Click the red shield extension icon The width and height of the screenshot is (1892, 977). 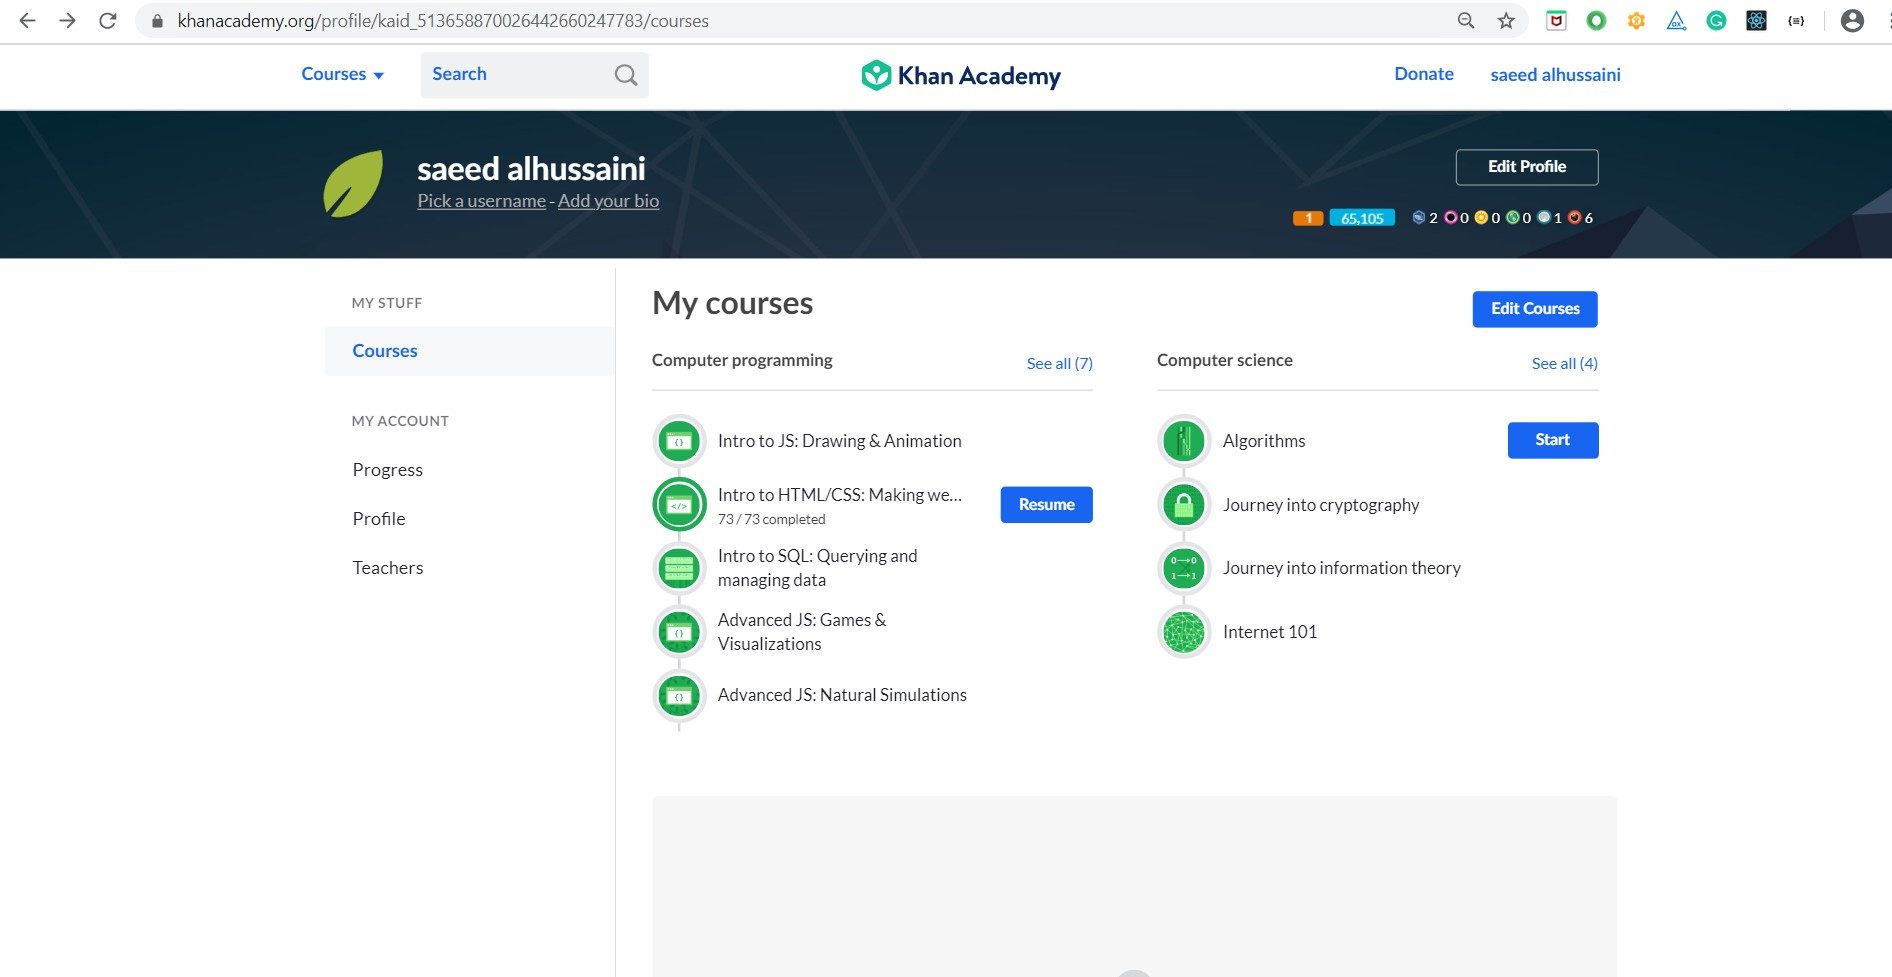[1556, 20]
